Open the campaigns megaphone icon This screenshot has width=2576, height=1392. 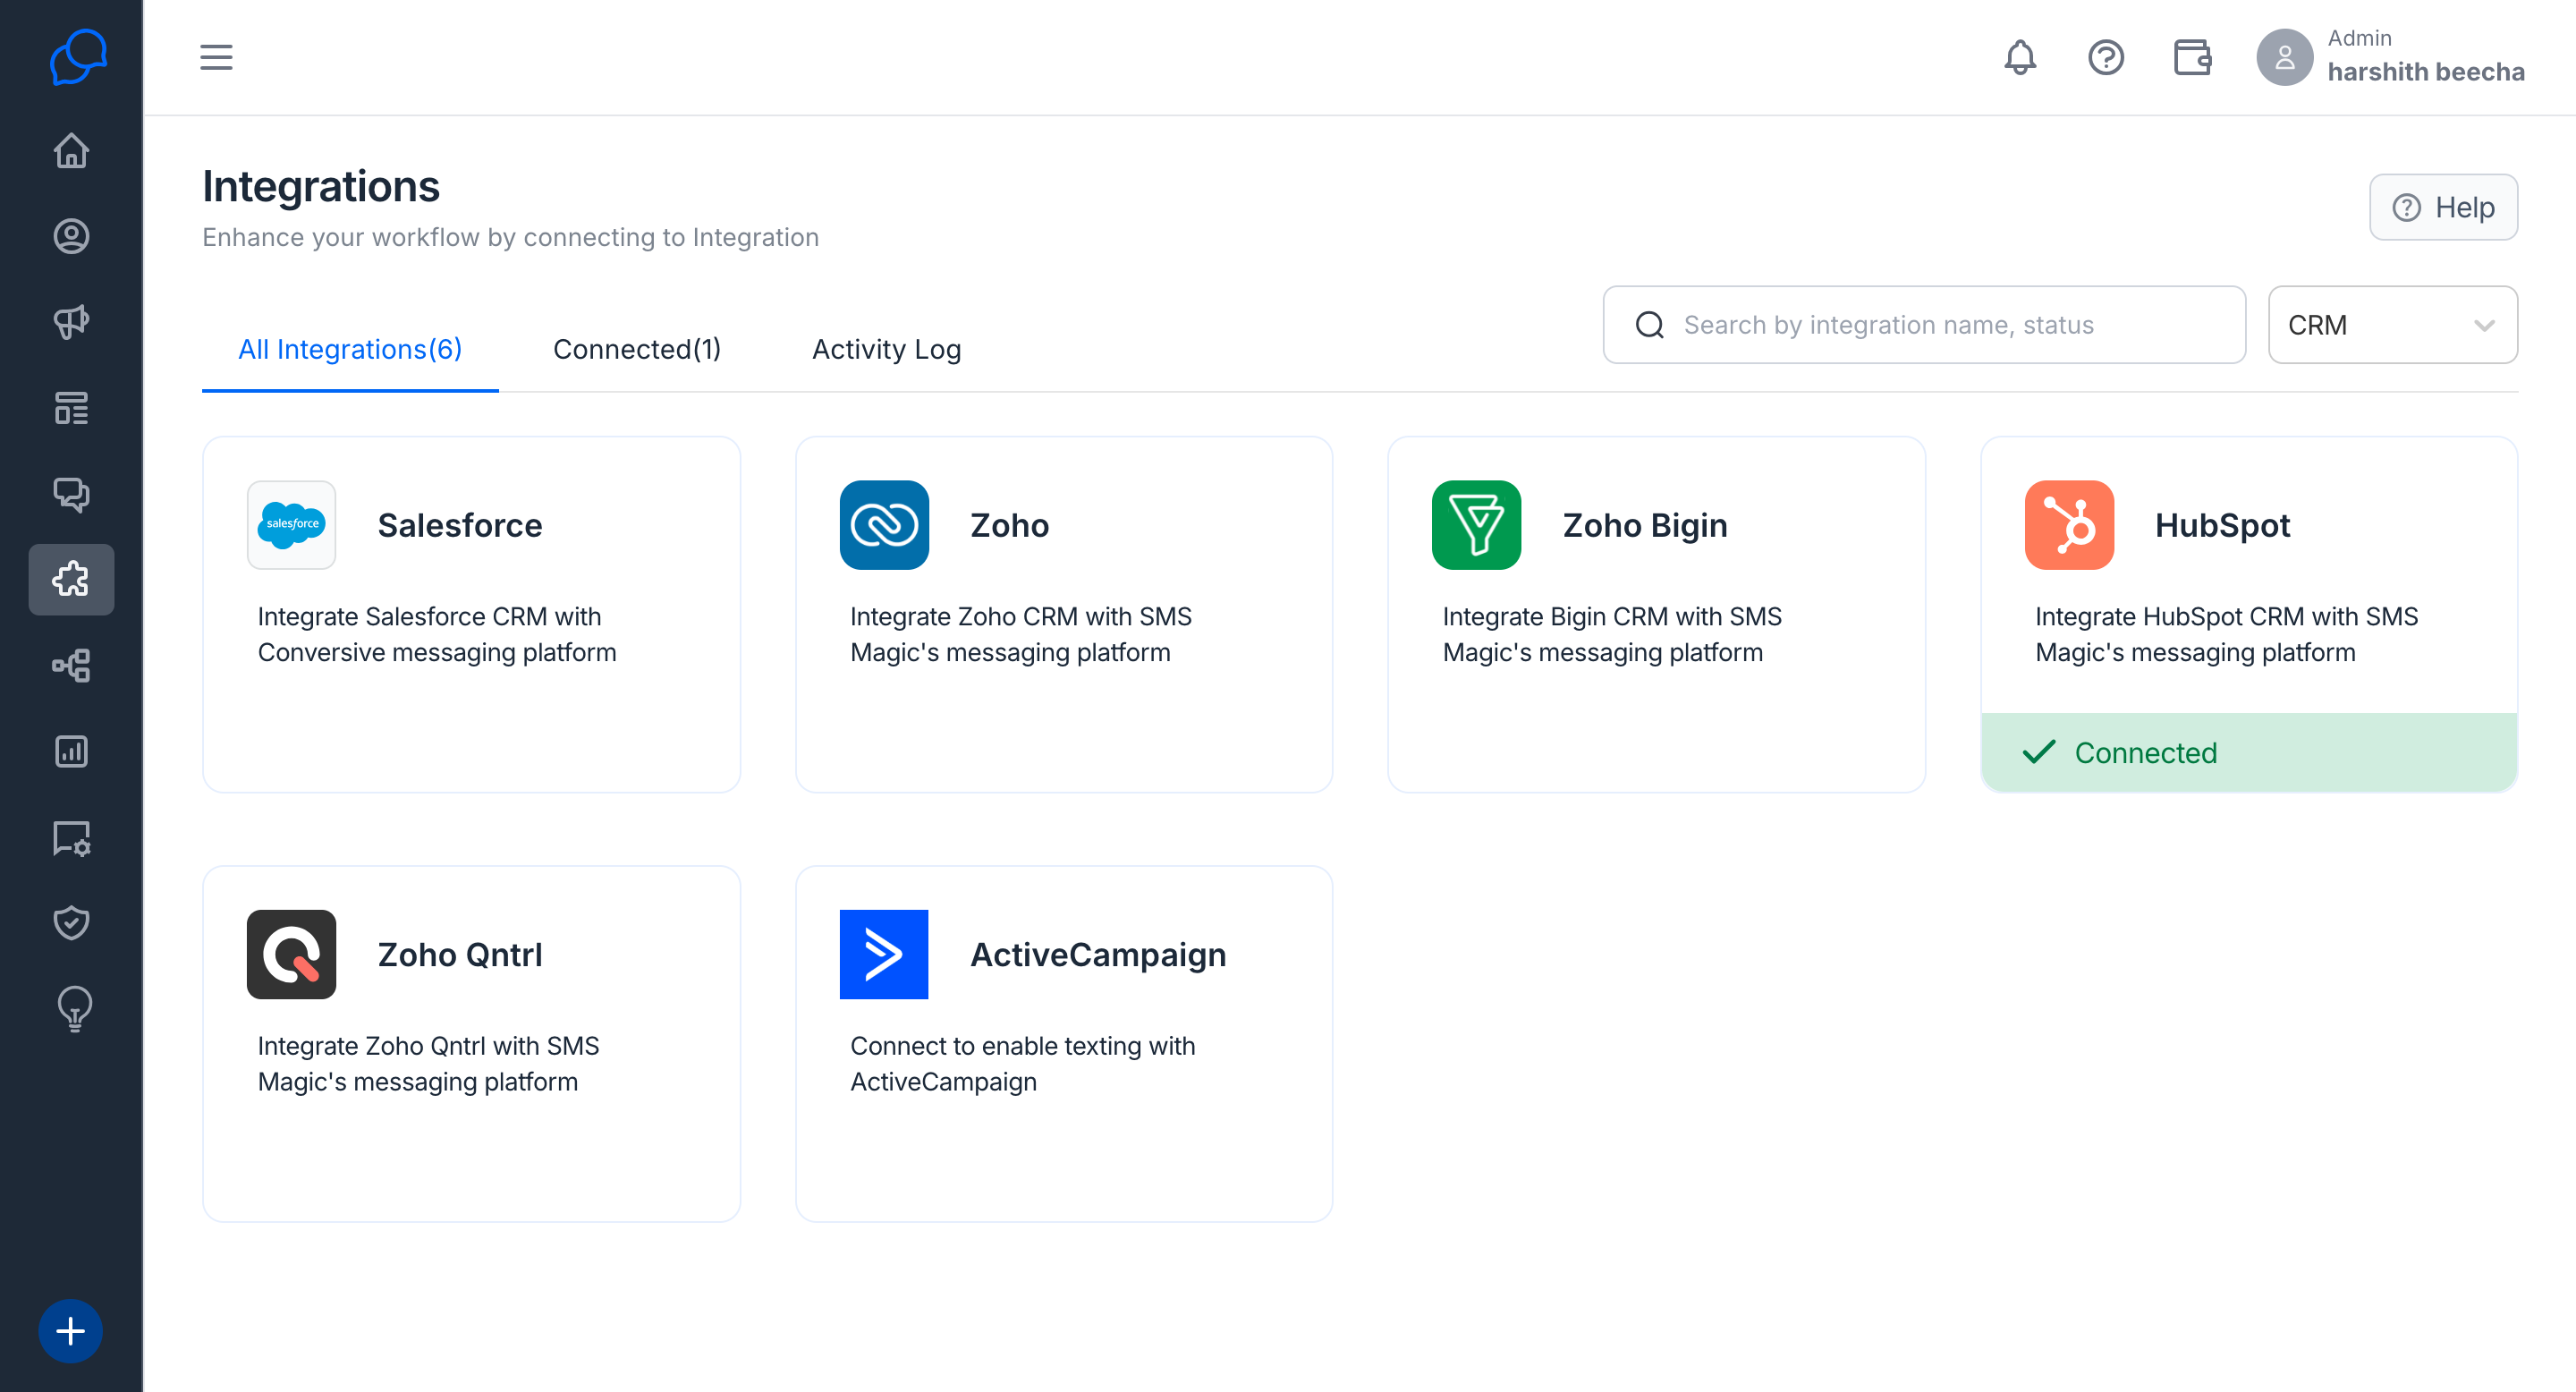tap(71, 322)
